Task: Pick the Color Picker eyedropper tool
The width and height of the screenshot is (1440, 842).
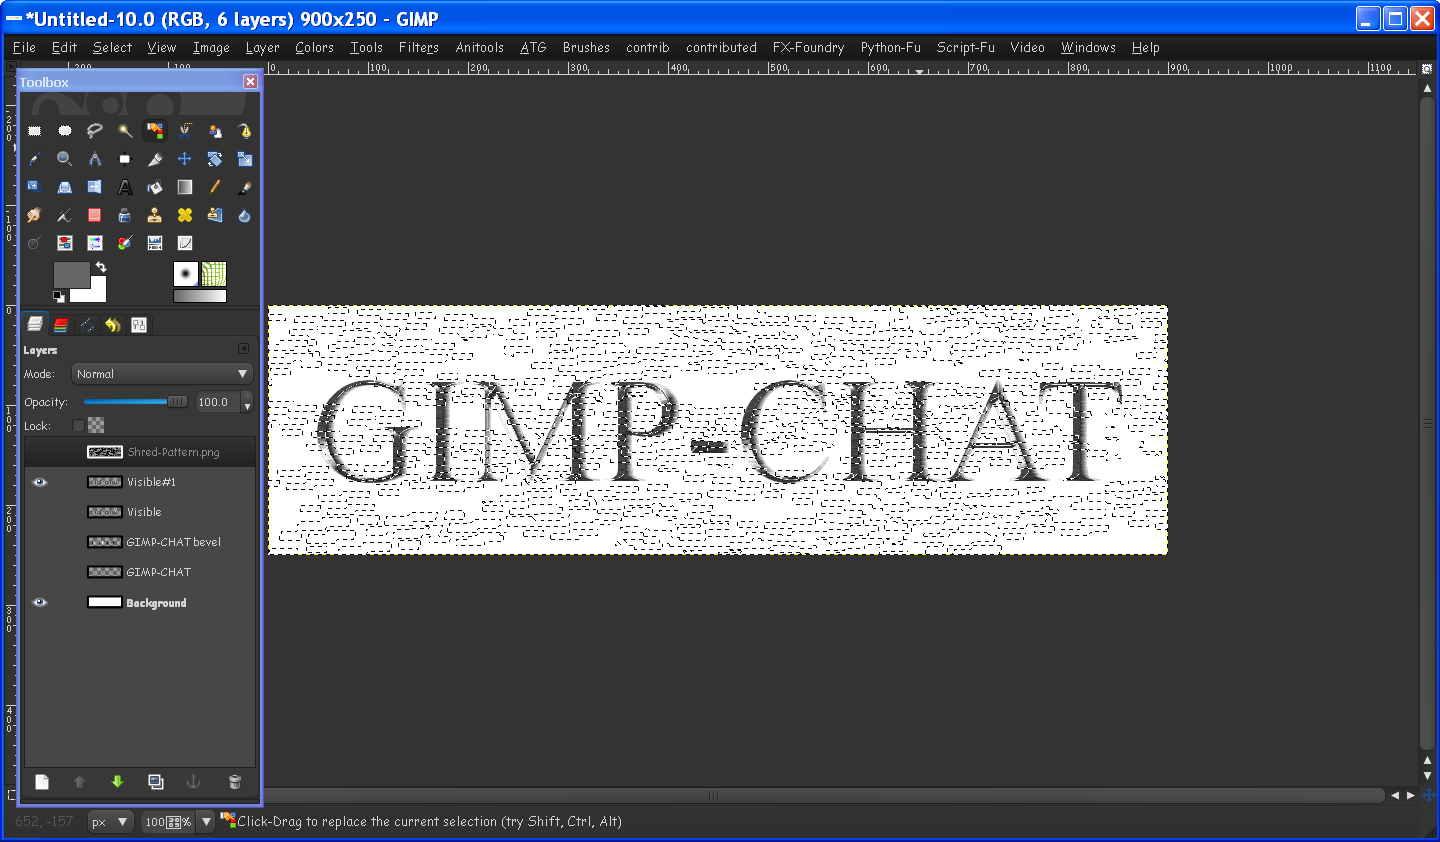Action: 35,159
